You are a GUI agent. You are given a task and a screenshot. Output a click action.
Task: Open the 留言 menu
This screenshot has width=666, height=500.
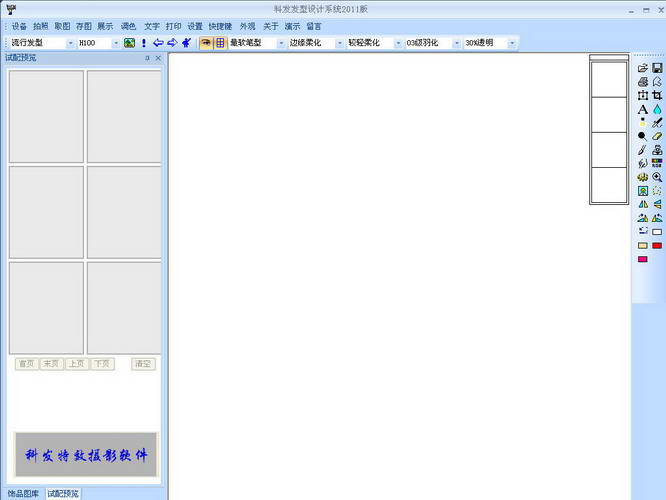314,26
